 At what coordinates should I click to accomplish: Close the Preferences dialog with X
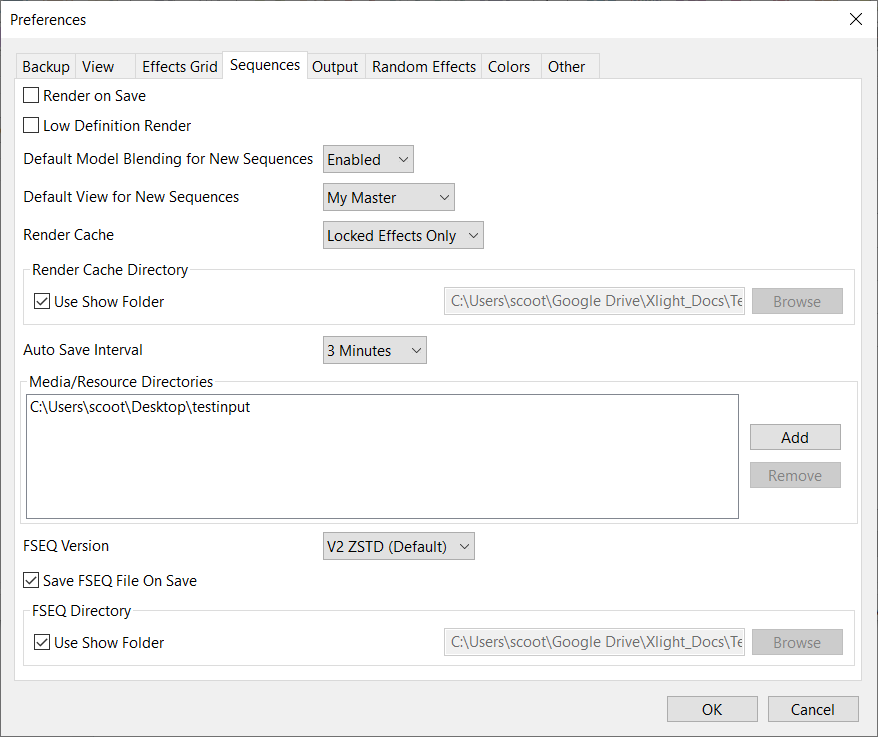click(x=856, y=20)
